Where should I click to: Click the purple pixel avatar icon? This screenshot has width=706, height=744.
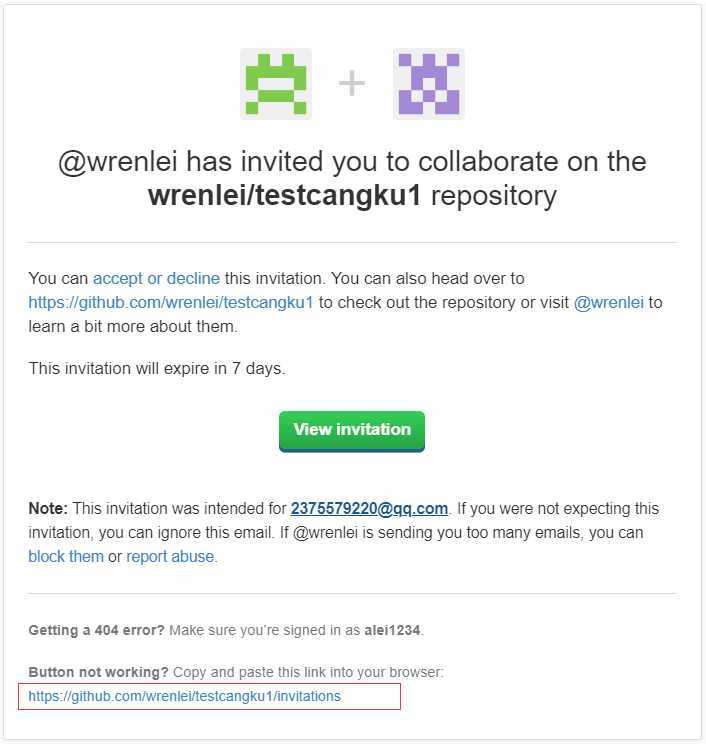click(428, 84)
